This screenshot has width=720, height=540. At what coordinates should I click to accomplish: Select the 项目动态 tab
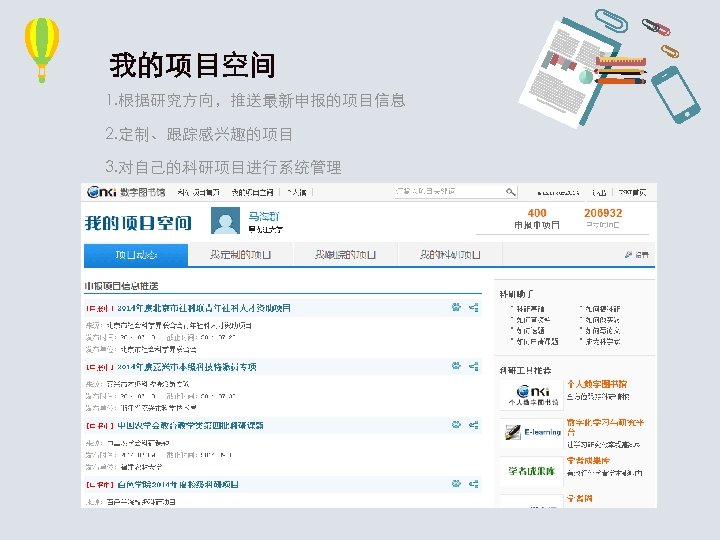pyautogui.click(x=136, y=255)
